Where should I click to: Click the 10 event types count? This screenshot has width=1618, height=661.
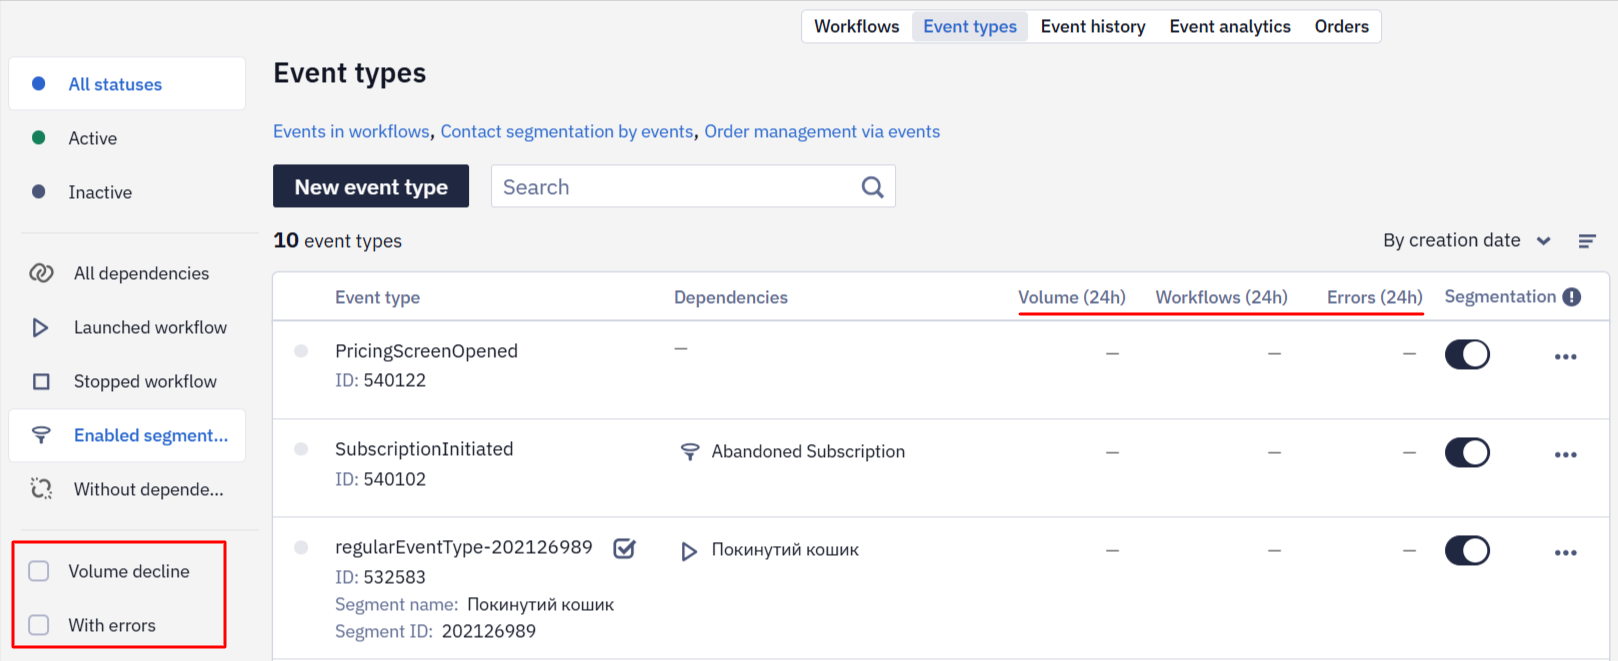(337, 240)
